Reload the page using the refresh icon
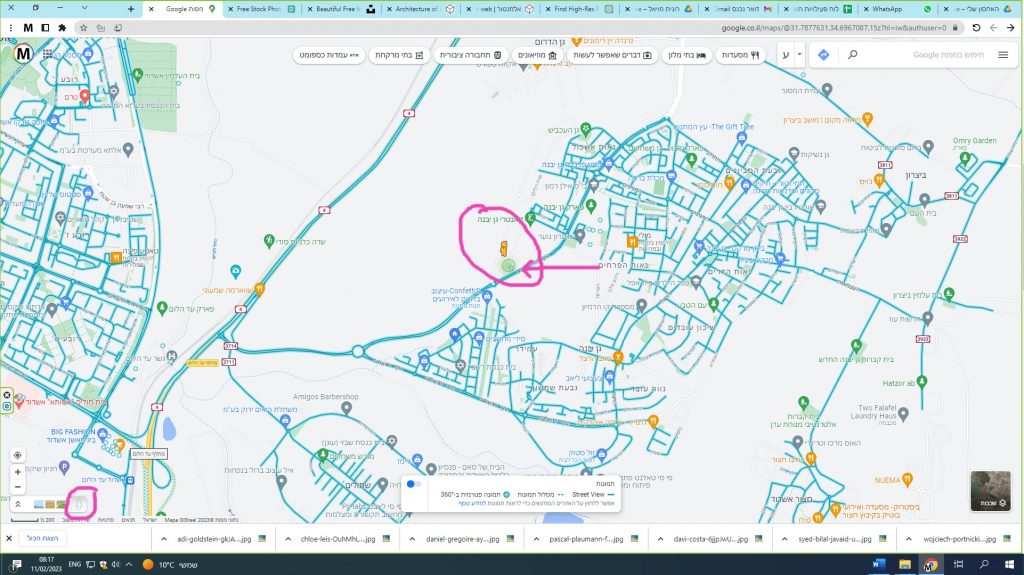Image resolution: width=1024 pixels, height=575 pixels. point(976,27)
